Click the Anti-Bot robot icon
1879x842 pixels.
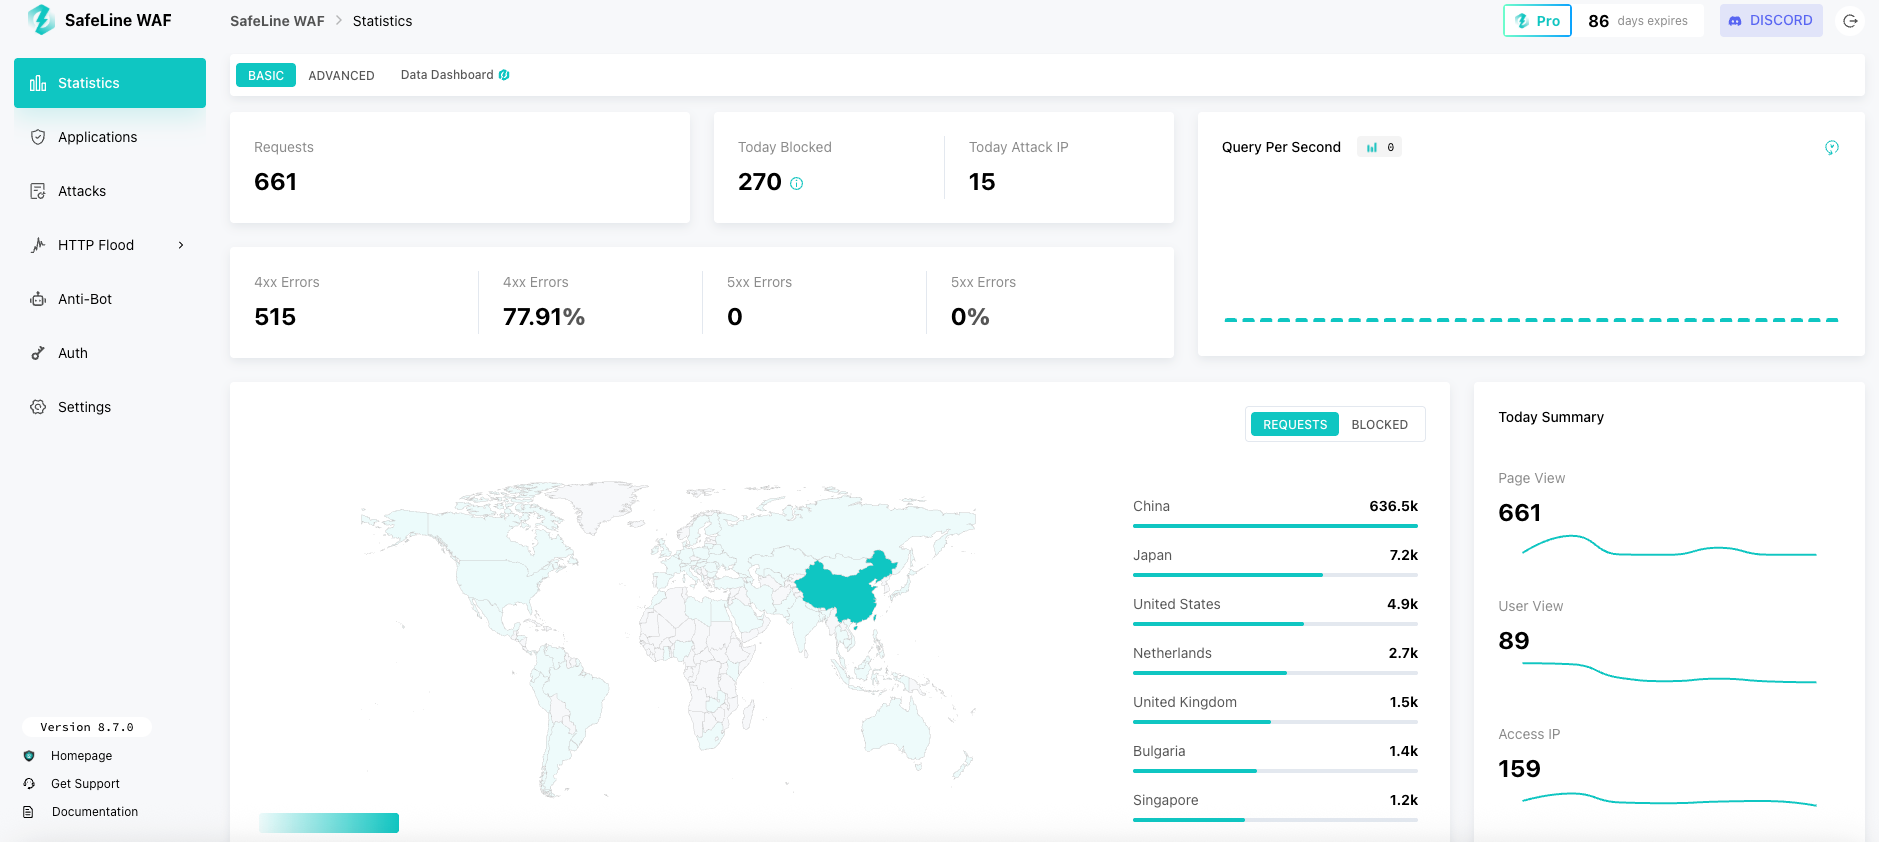(38, 299)
